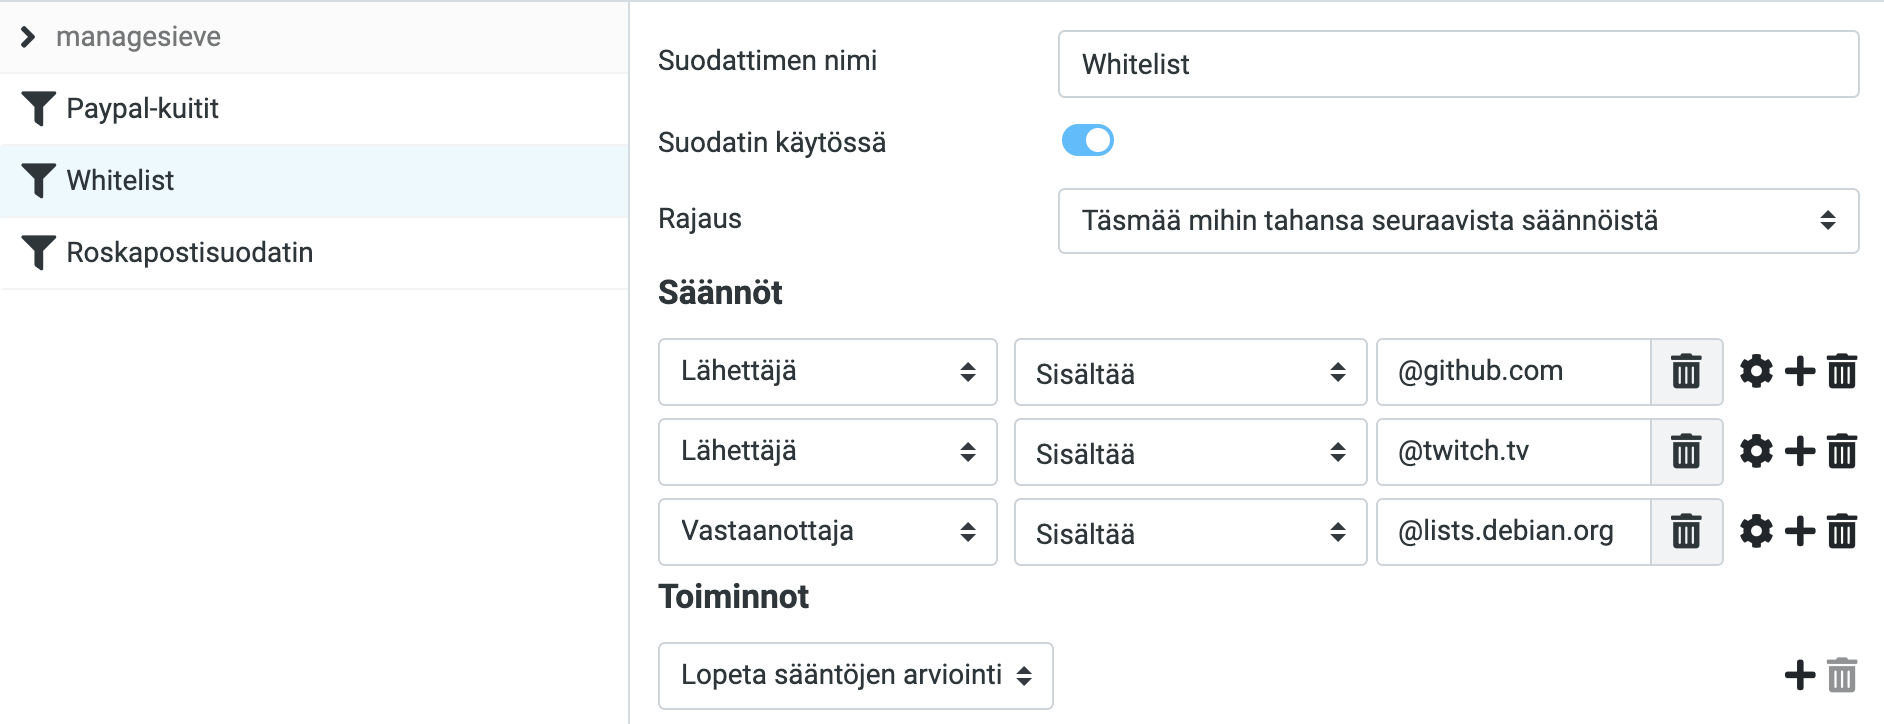
Task: Toggle the Suodatin käytössä switch
Action: pos(1087,140)
